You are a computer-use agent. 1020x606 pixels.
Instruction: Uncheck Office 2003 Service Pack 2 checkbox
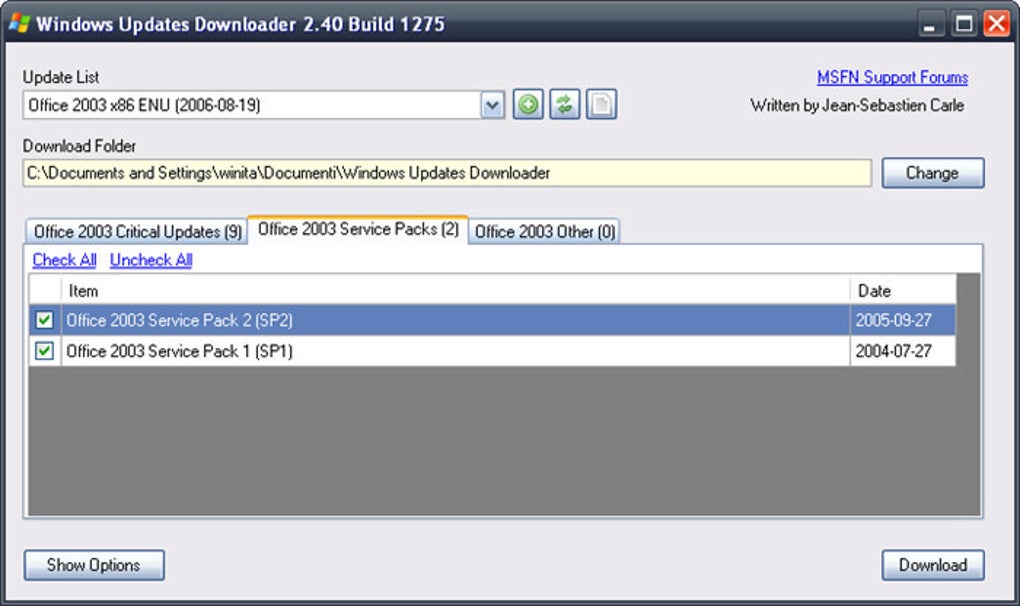44,320
